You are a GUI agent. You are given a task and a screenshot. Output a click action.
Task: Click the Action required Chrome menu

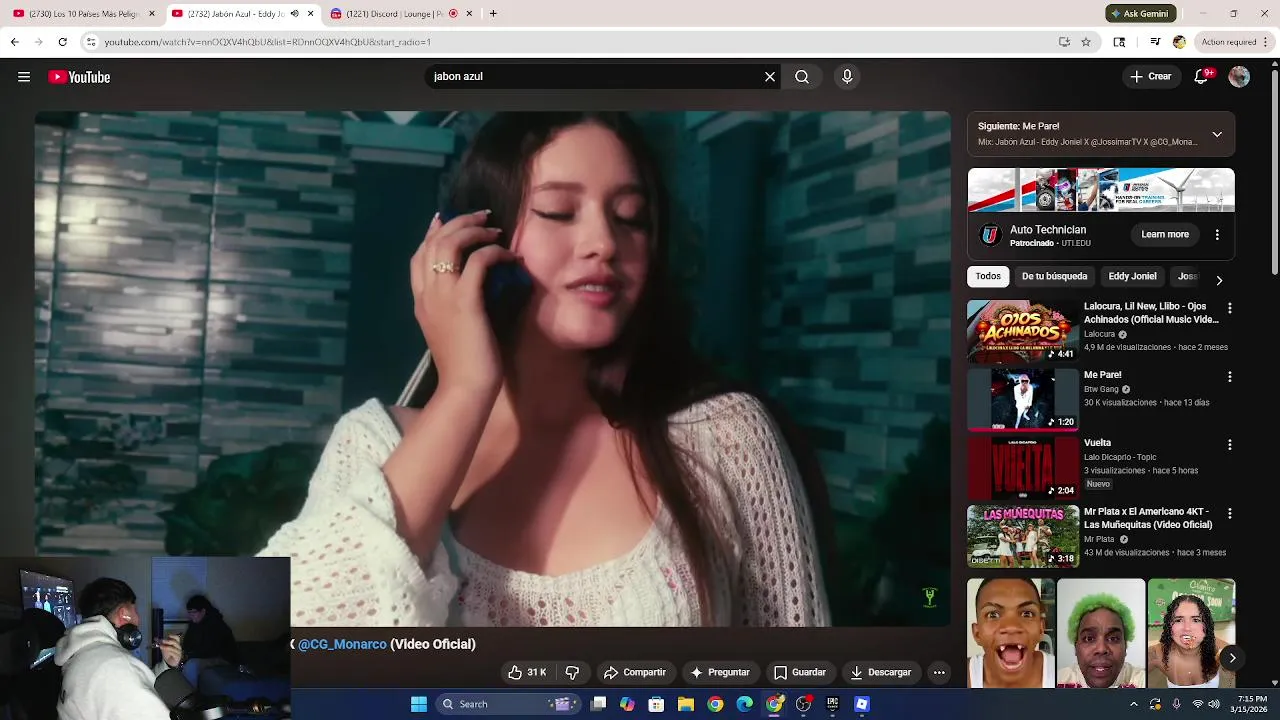[x=1236, y=42]
